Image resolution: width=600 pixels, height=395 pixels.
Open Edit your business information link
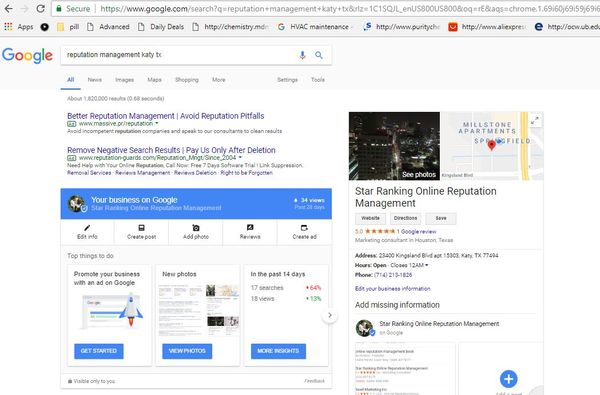pyautogui.click(x=393, y=289)
